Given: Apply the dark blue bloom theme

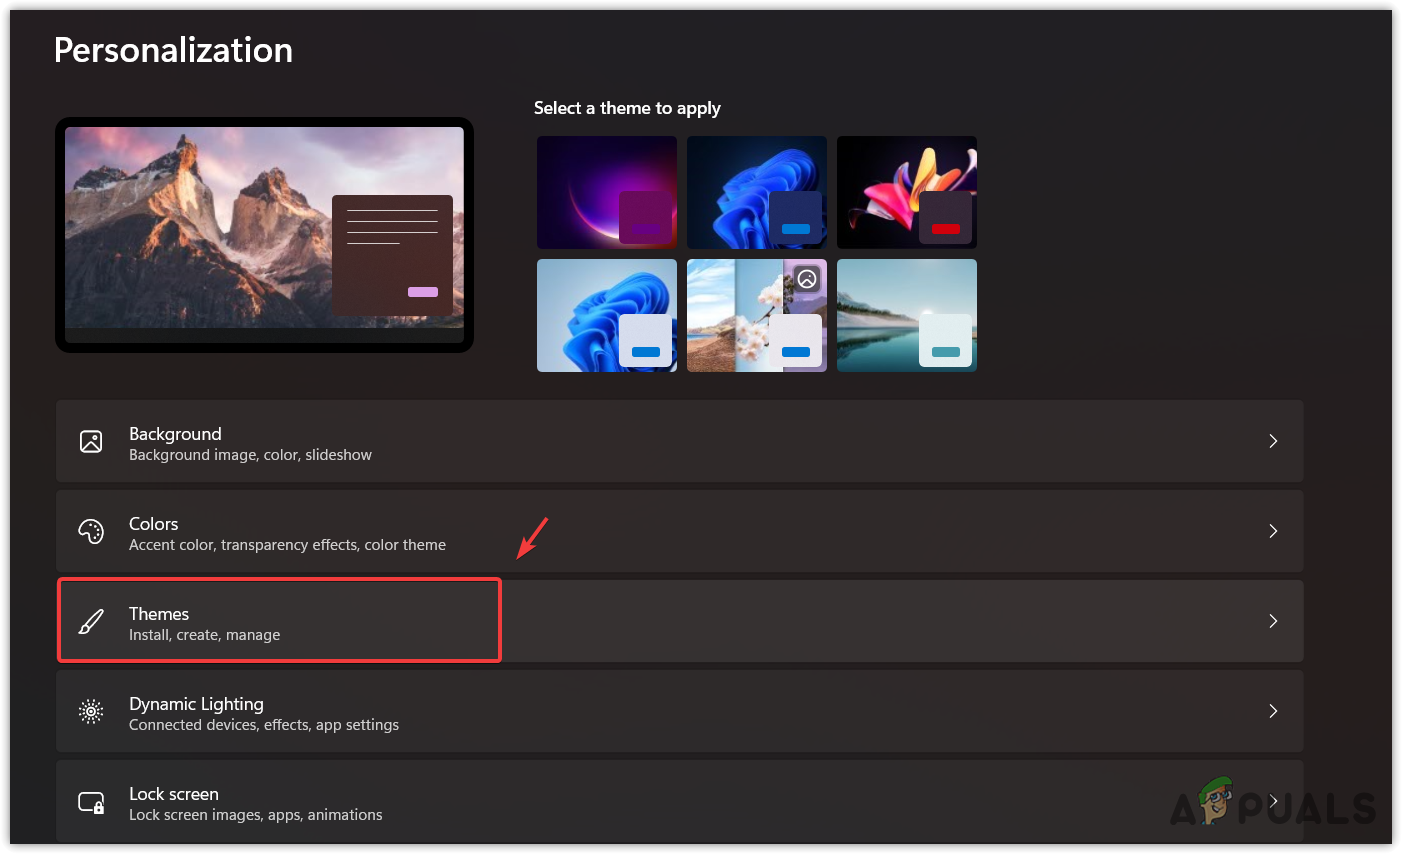Looking at the screenshot, I should coord(757,192).
